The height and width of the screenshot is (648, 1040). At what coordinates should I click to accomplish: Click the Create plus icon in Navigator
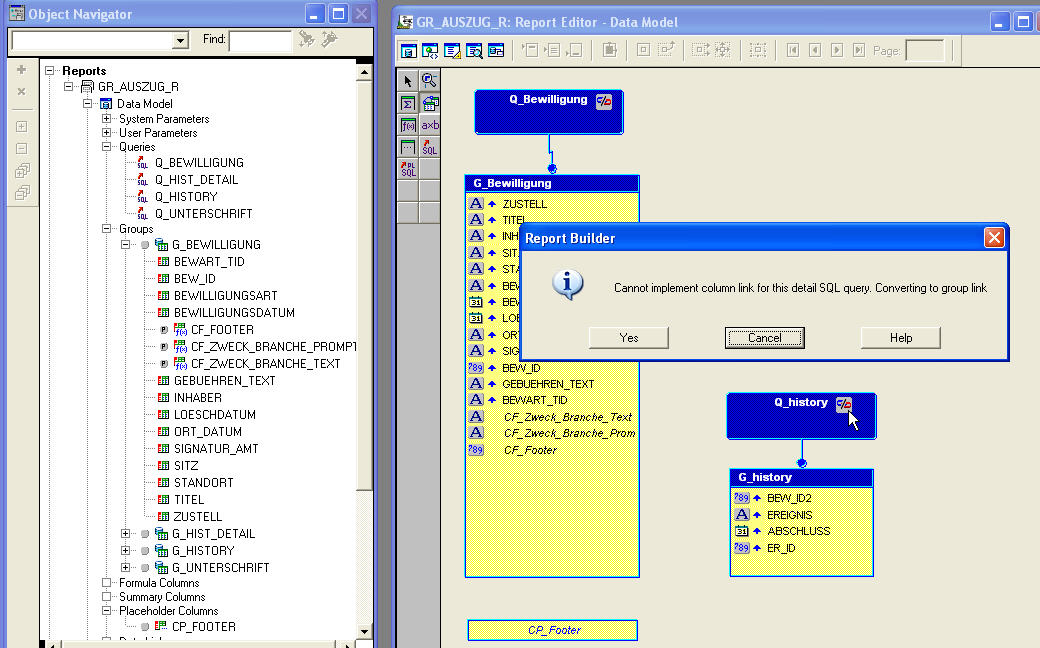pyautogui.click(x=21, y=70)
